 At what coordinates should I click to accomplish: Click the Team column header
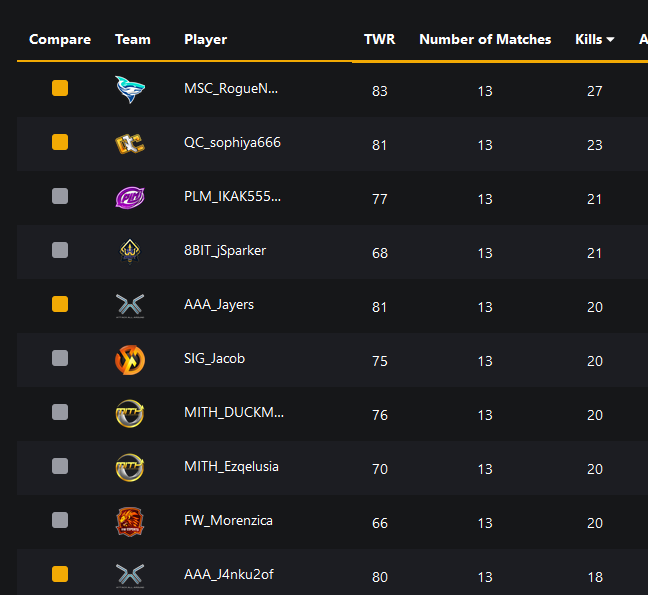(133, 39)
